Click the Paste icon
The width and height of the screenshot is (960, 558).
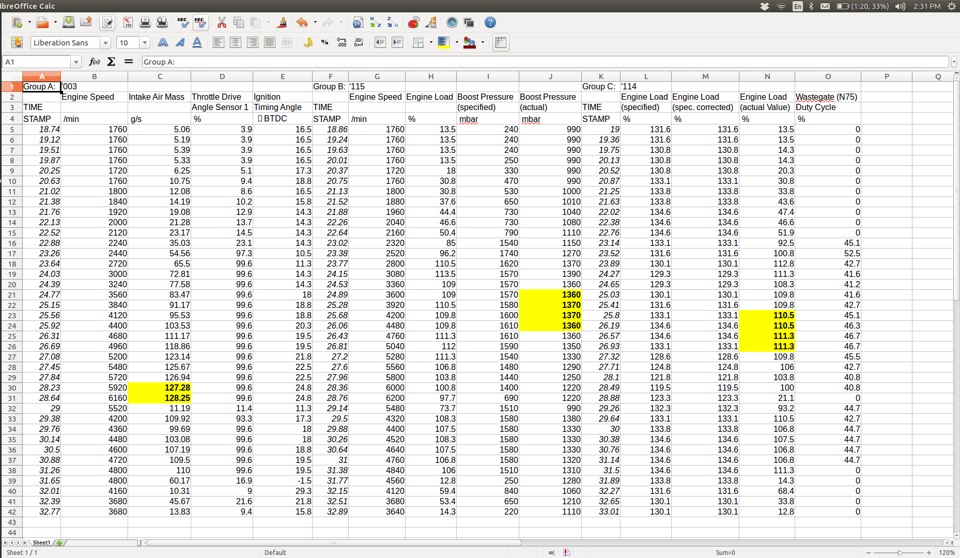pos(256,23)
